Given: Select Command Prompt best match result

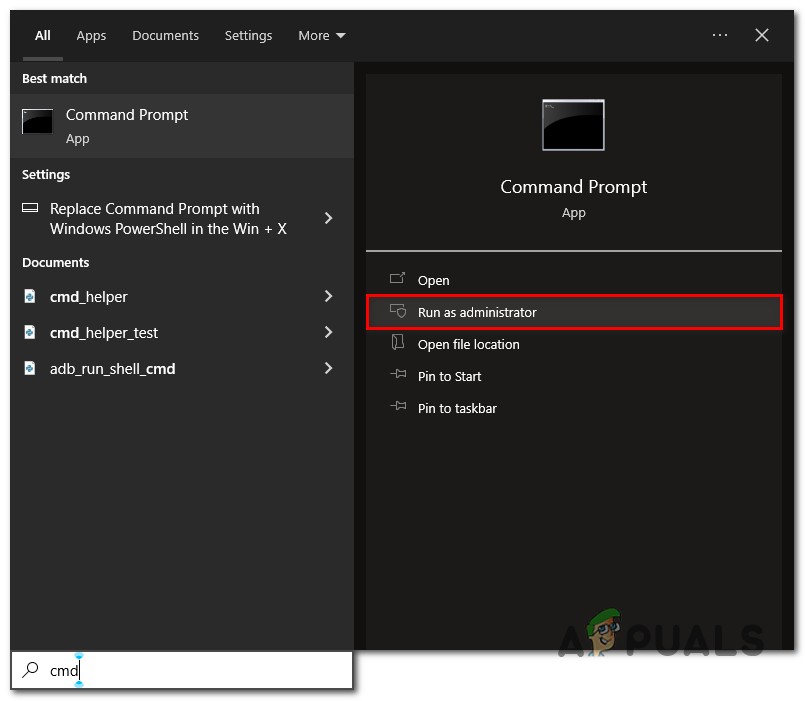Looking at the screenshot, I should pos(182,126).
